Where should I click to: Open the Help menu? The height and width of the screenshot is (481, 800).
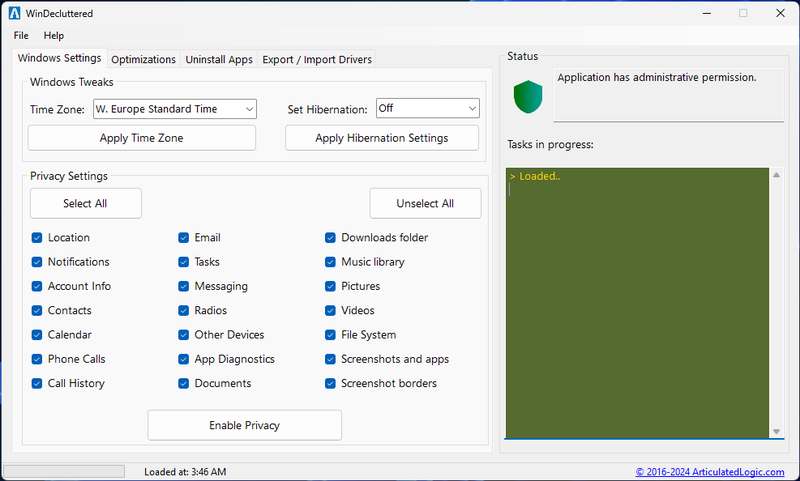tap(54, 36)
